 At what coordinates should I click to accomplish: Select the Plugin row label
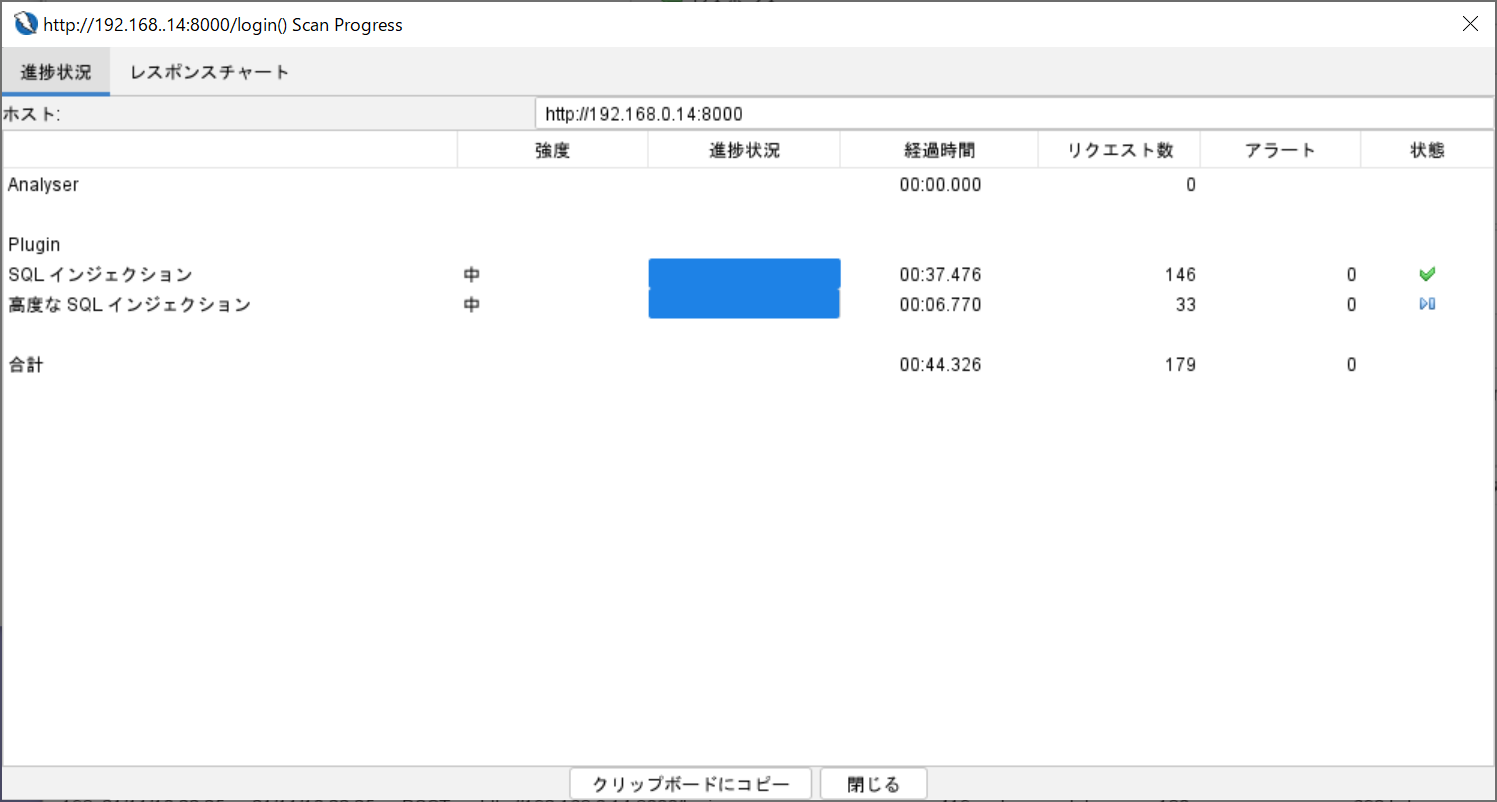(34, 244)
